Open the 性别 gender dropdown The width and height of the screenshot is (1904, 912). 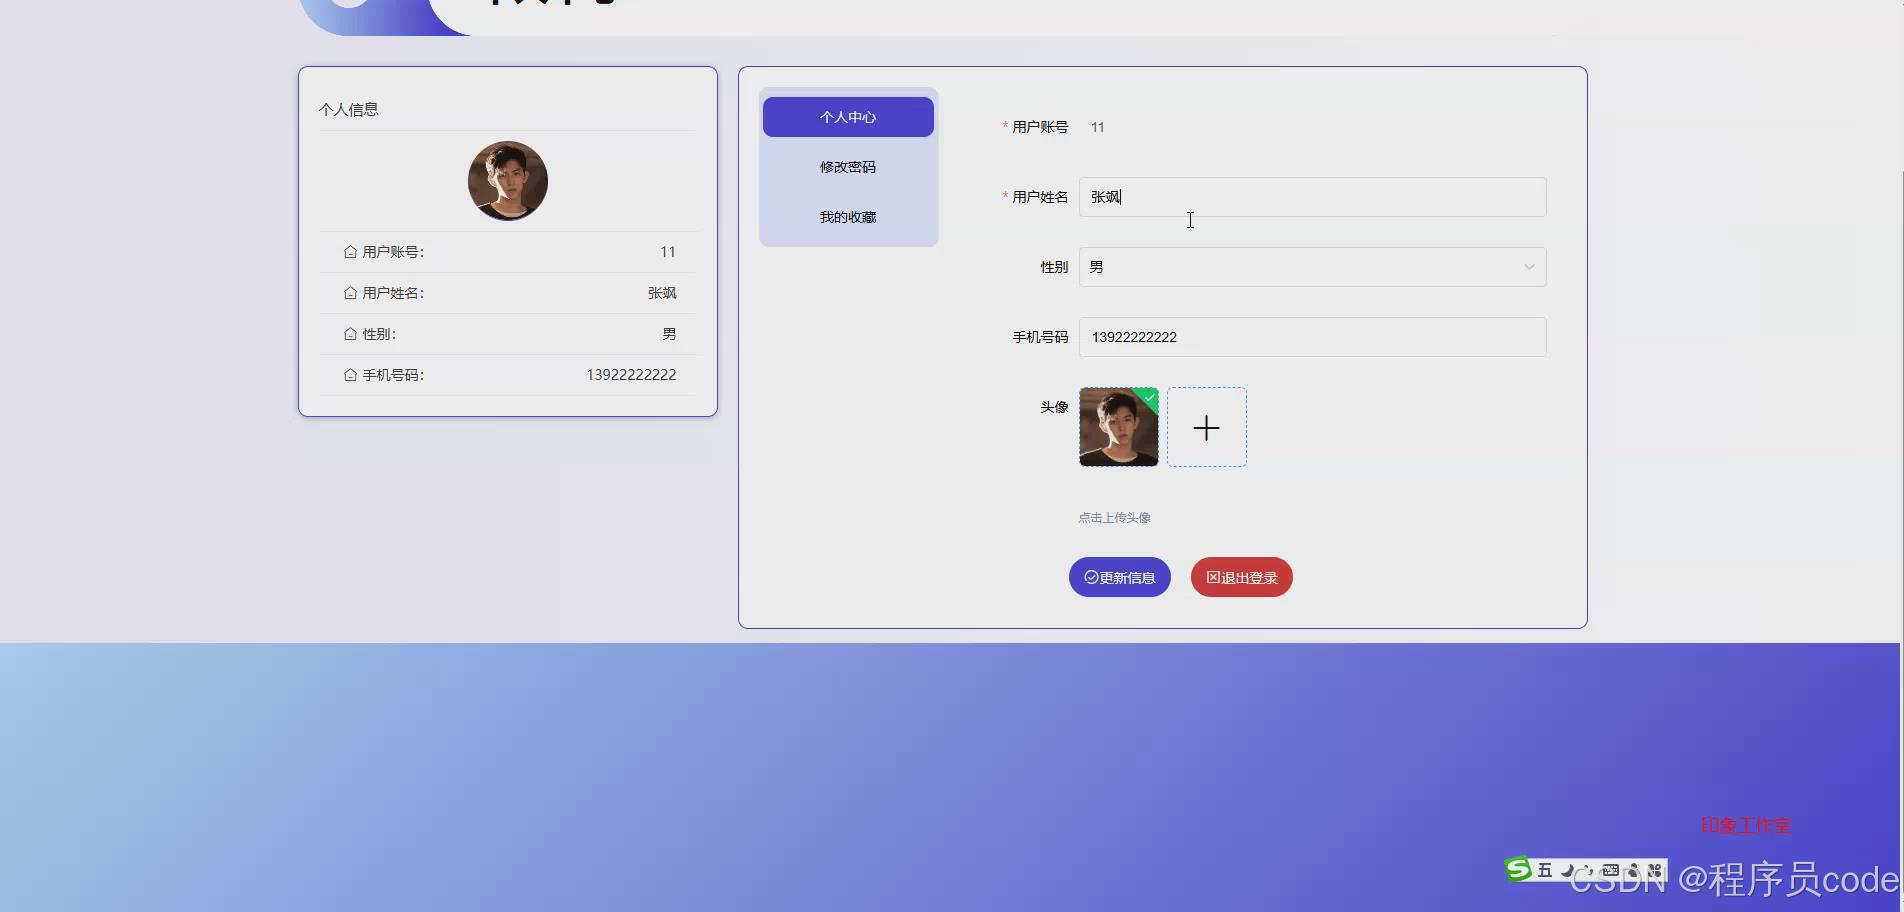[1311, 267]
